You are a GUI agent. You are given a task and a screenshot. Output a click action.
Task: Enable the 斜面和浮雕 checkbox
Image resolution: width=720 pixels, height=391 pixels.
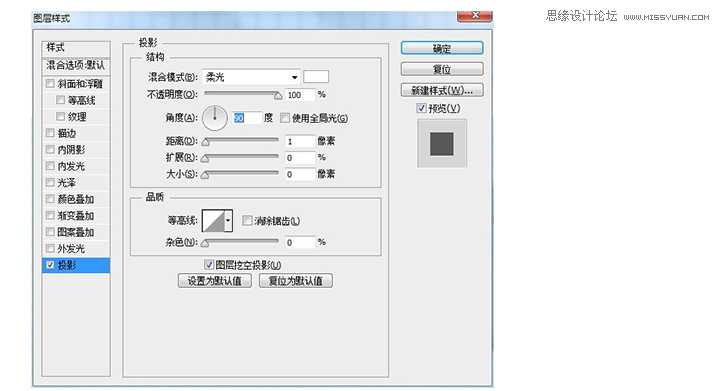[x=50, y=84]
